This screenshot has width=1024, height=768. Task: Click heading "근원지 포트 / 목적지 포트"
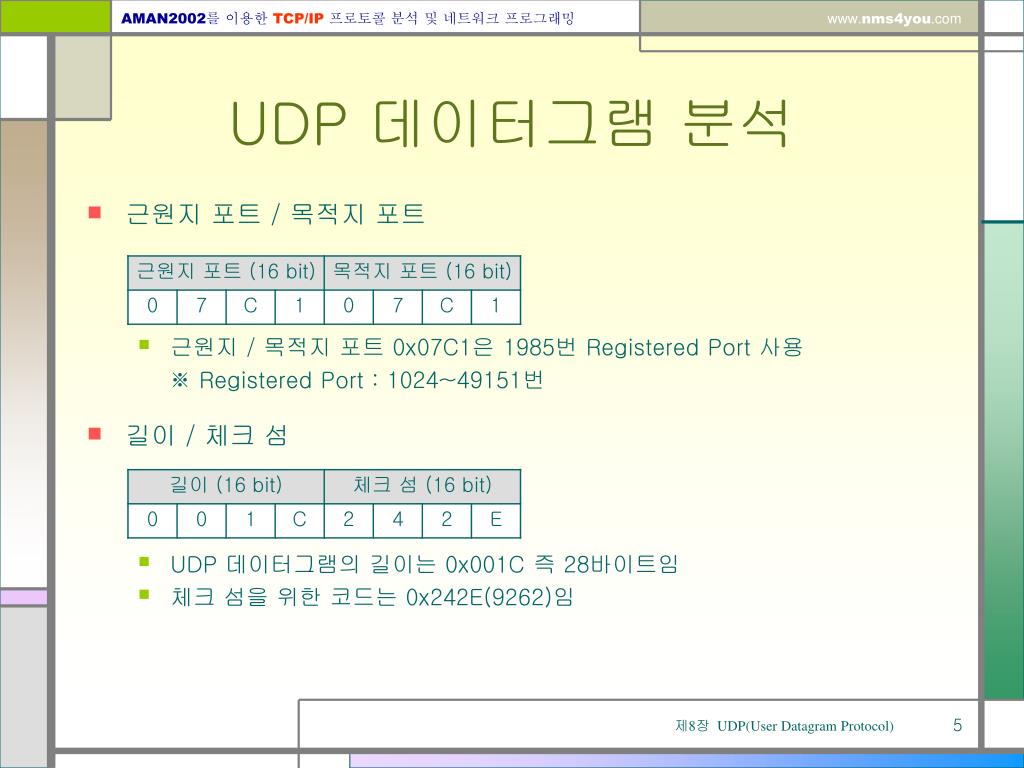(275, 214)
